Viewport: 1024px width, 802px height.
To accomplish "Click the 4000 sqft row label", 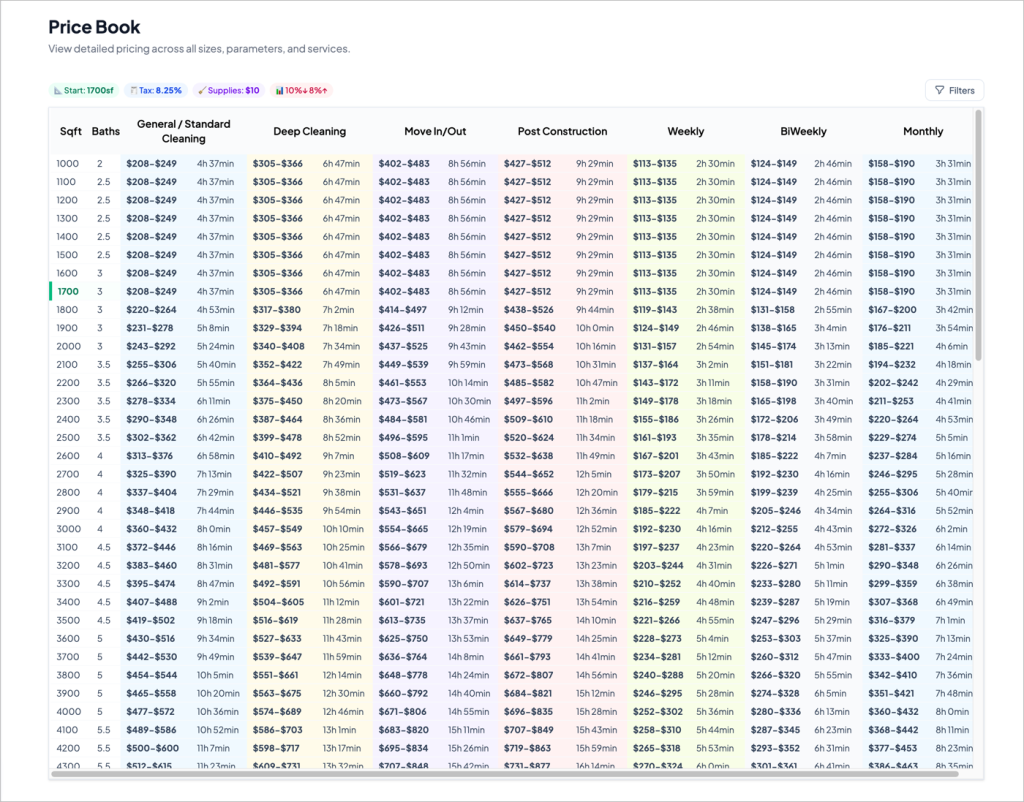I will [69, 712].
